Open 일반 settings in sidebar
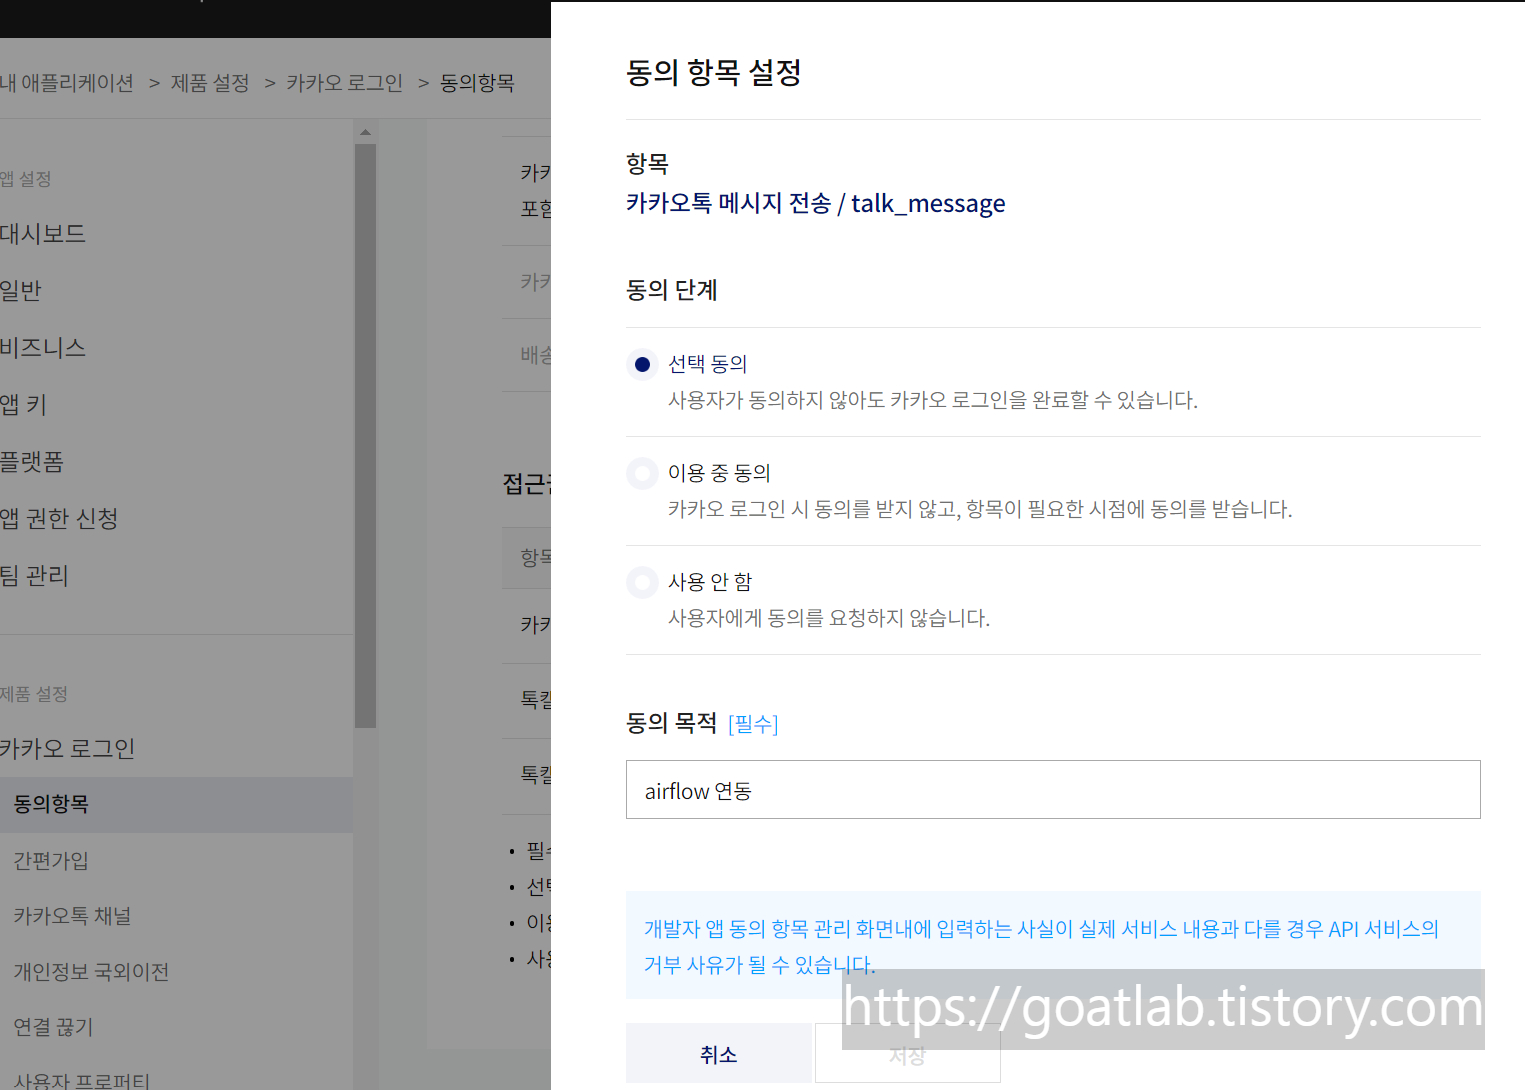Image resolution: width=1525 pixels, height=1090 pixels. tap(21, 291)
